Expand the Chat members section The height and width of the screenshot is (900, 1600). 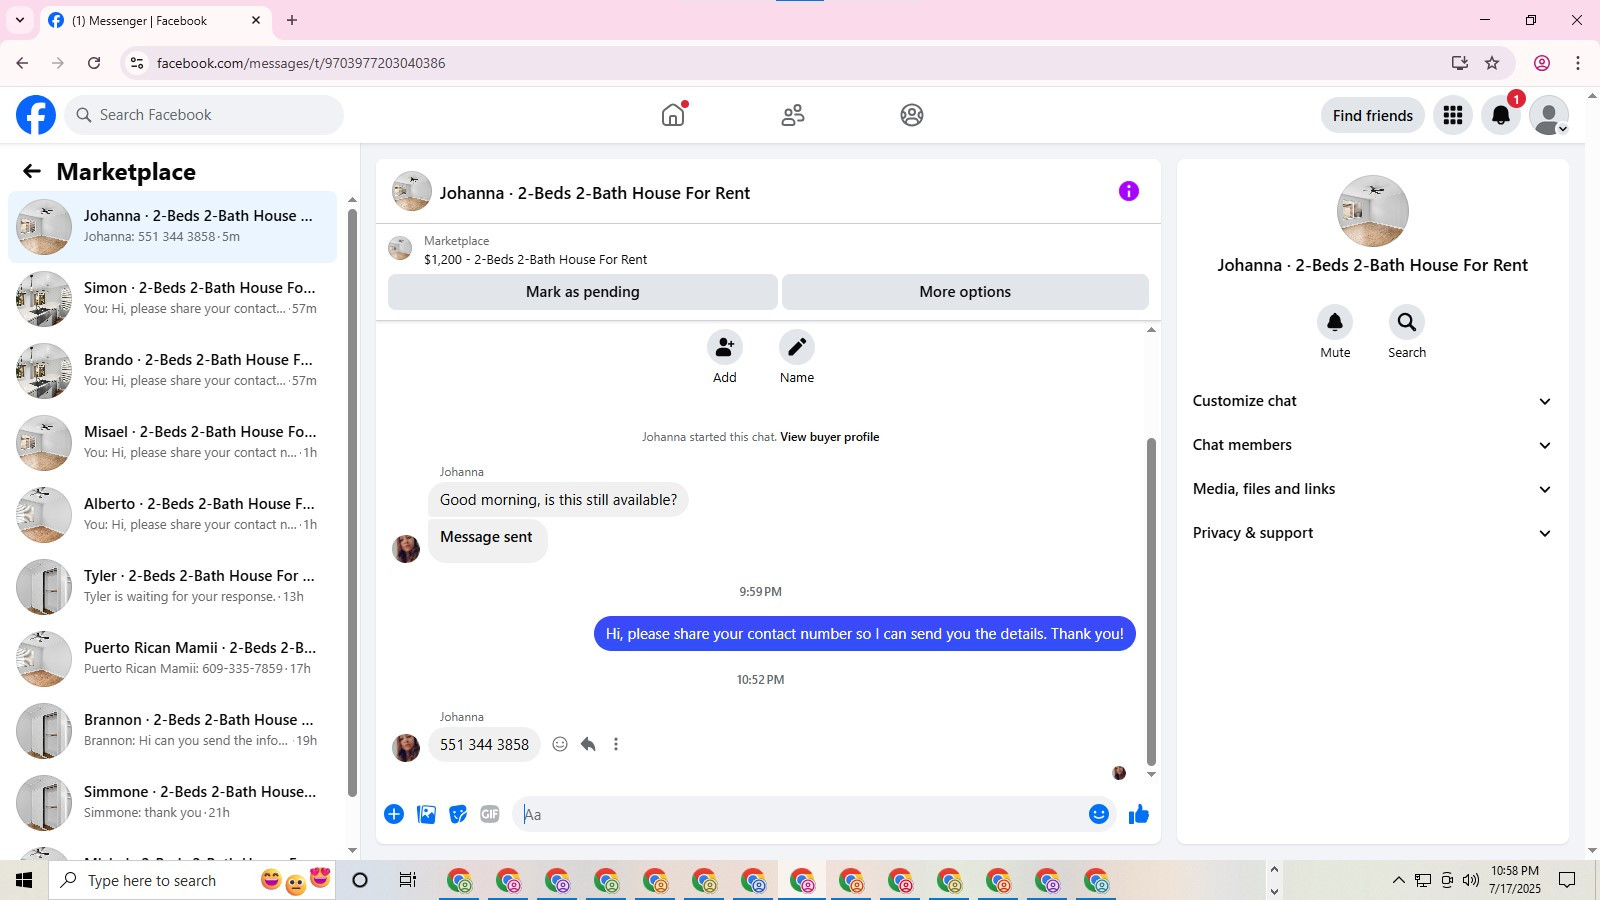click(1372, 445)
